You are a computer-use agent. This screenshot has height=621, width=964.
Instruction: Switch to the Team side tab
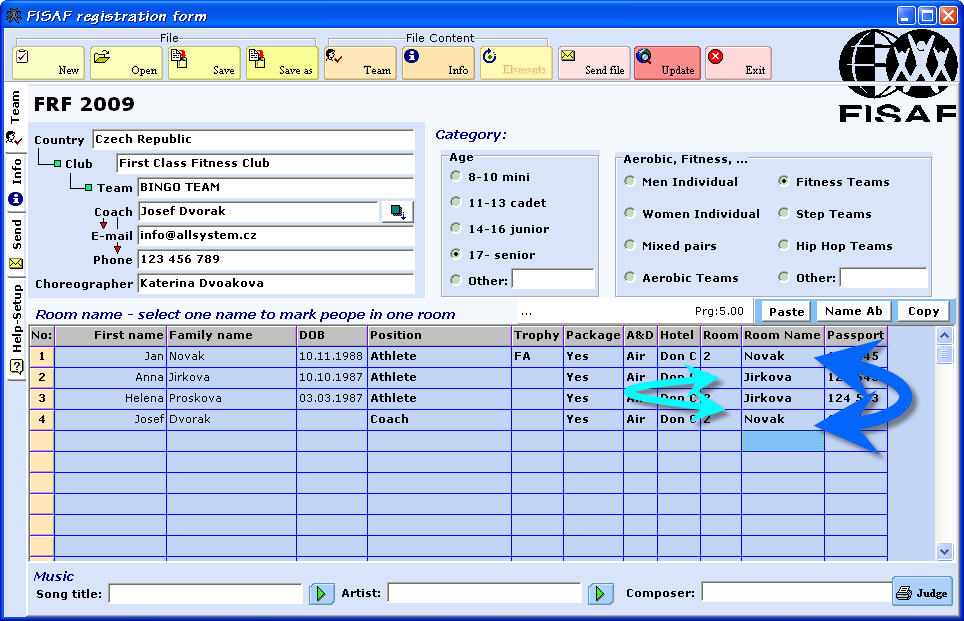[x=15, y=118]
